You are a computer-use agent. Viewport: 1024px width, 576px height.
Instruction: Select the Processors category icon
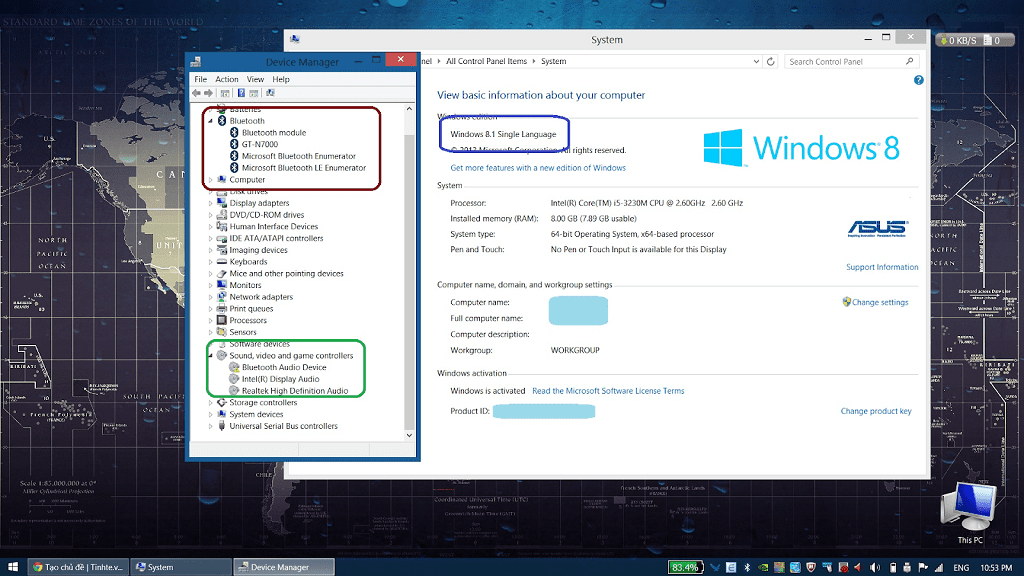pyautogui.click(x=221, y=321)
